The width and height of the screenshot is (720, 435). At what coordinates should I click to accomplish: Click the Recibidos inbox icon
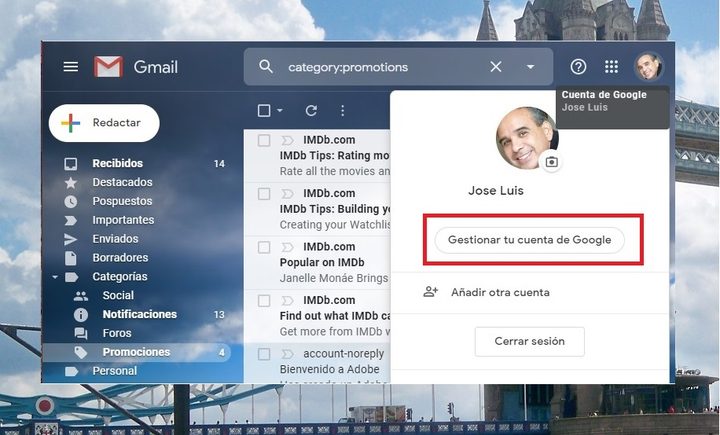71,164
